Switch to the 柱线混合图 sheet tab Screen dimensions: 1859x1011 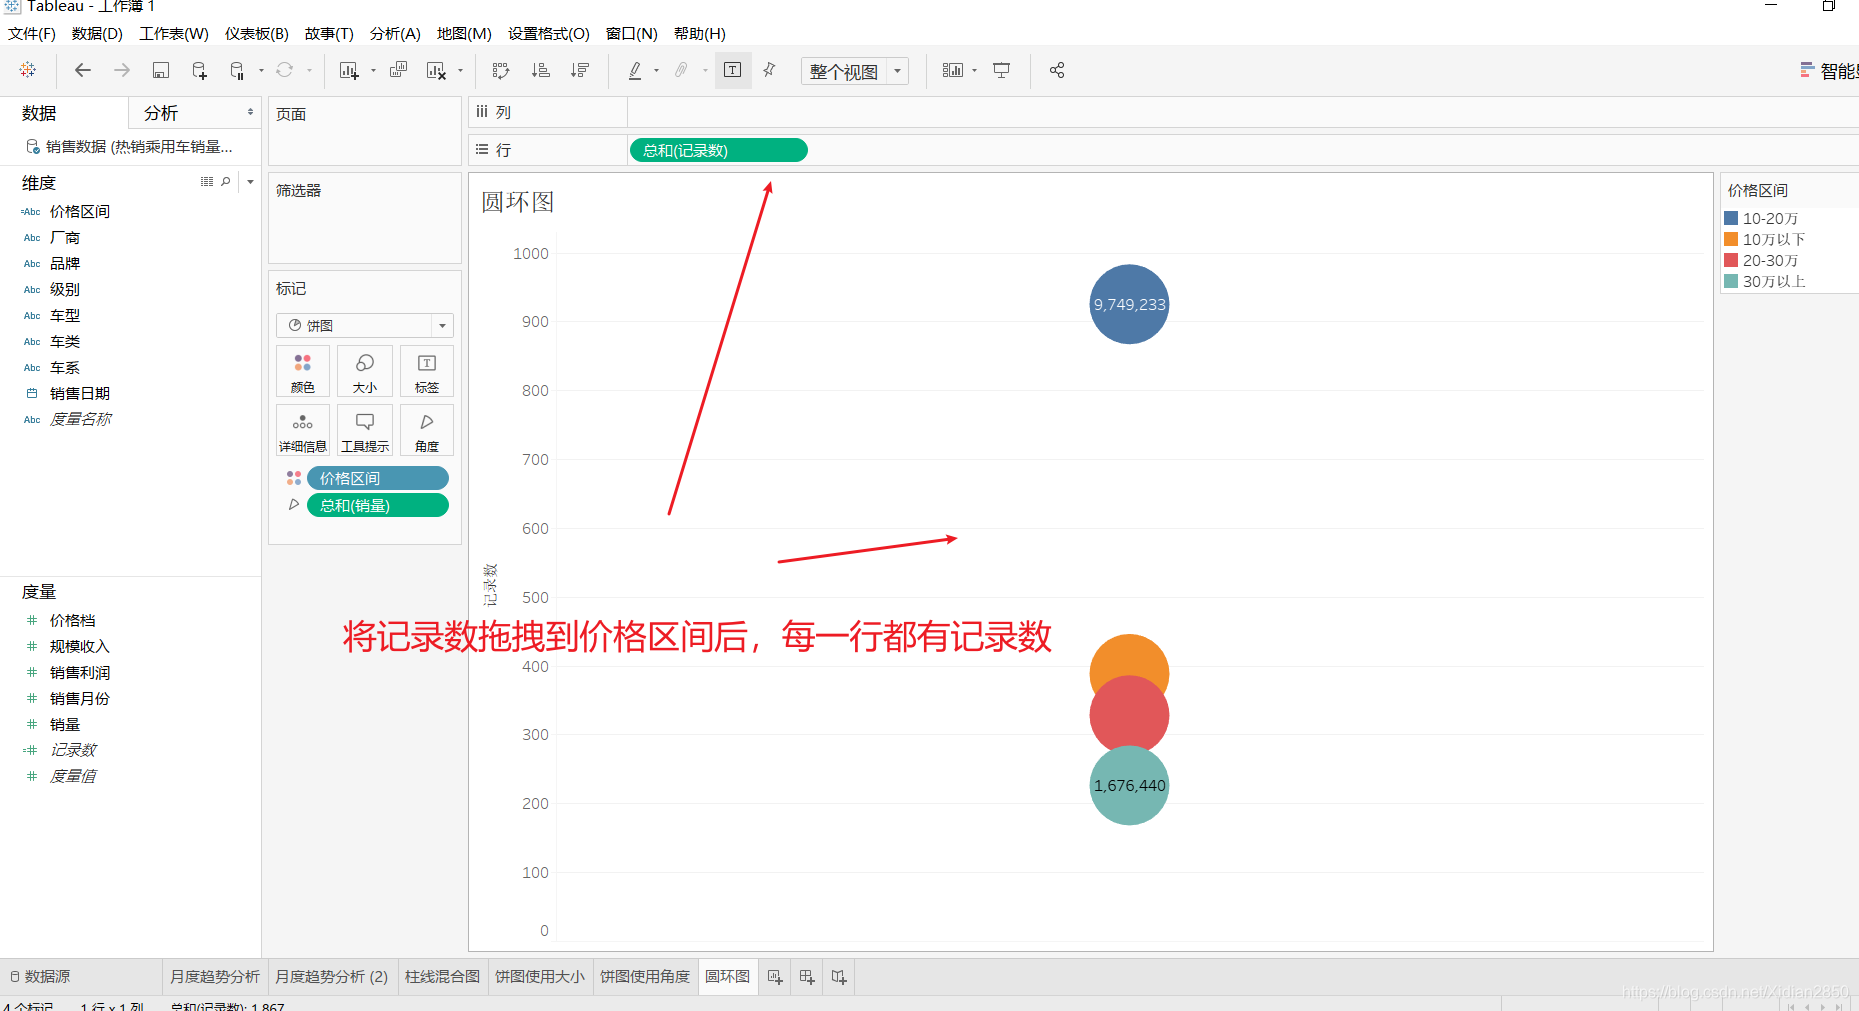point(442,977)
